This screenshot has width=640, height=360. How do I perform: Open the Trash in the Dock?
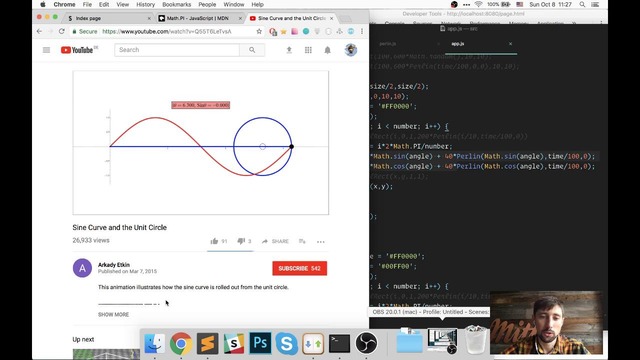pos(476,340)
